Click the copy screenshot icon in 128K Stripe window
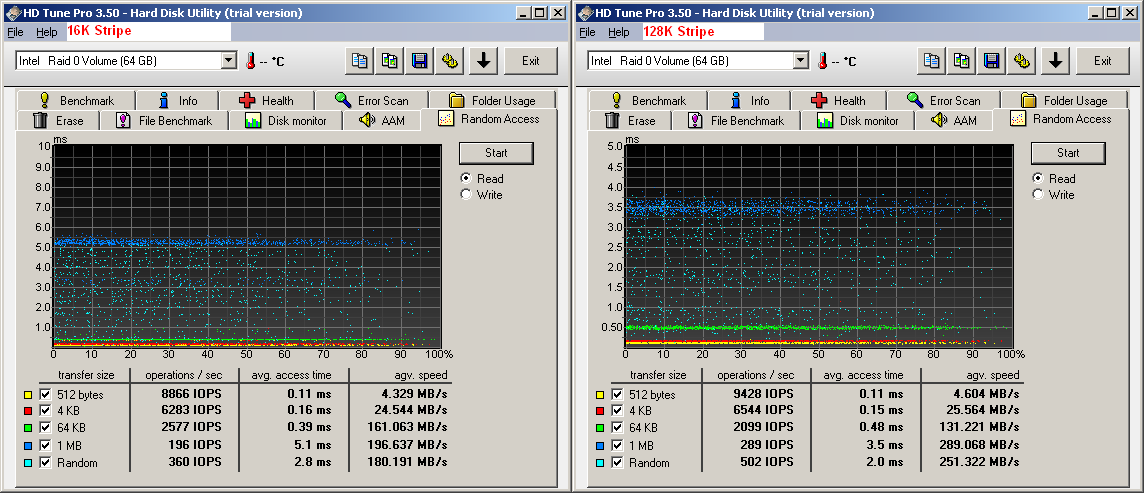Viewport: 1144px width, 493px height. (962, 61)
